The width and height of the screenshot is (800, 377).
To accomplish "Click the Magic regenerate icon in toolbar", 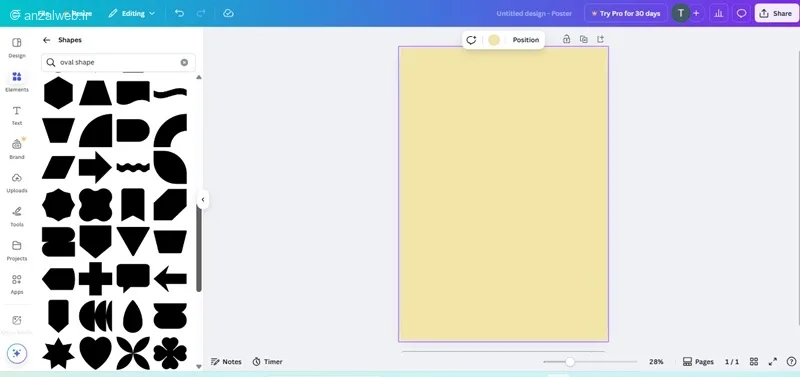I will (x=471, y=40).
